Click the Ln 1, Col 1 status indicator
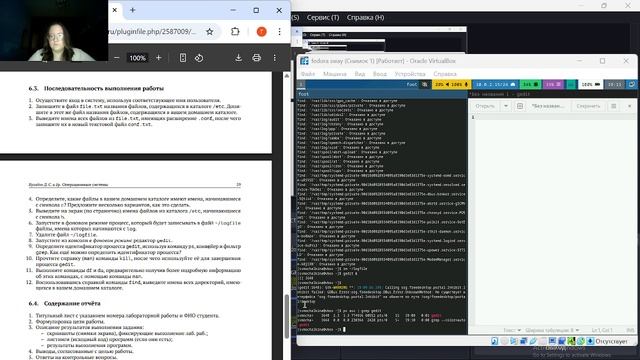Viewport: 640px width, 360px height. (x=602, y=330)
